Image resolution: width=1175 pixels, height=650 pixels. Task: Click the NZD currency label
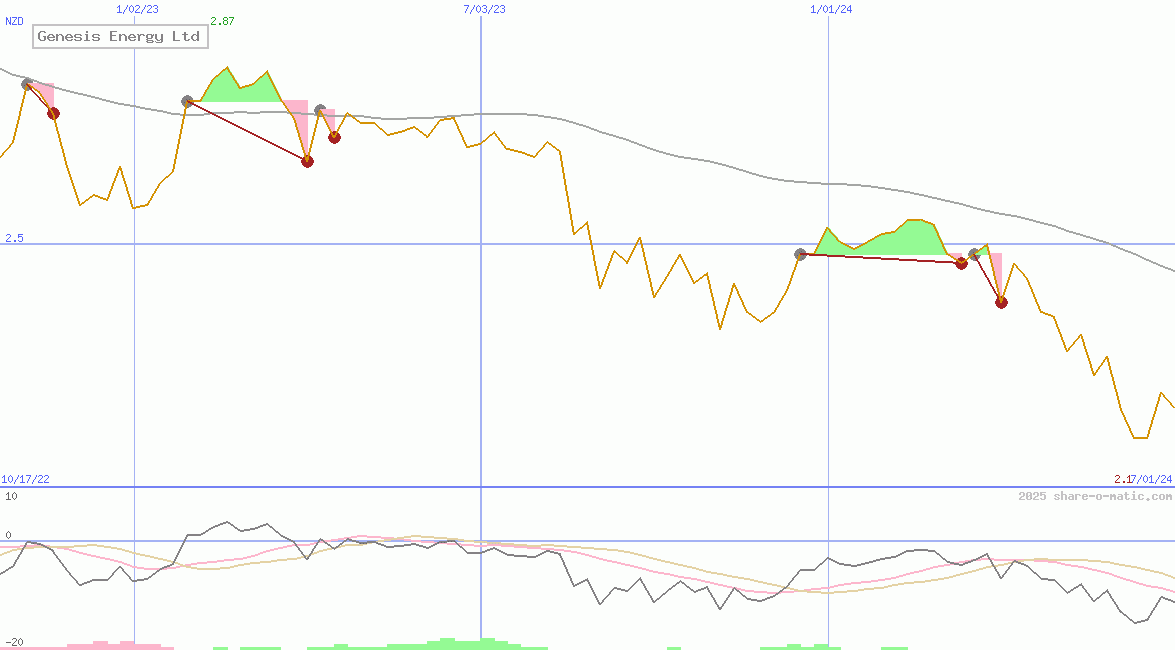tap(15, 21)
